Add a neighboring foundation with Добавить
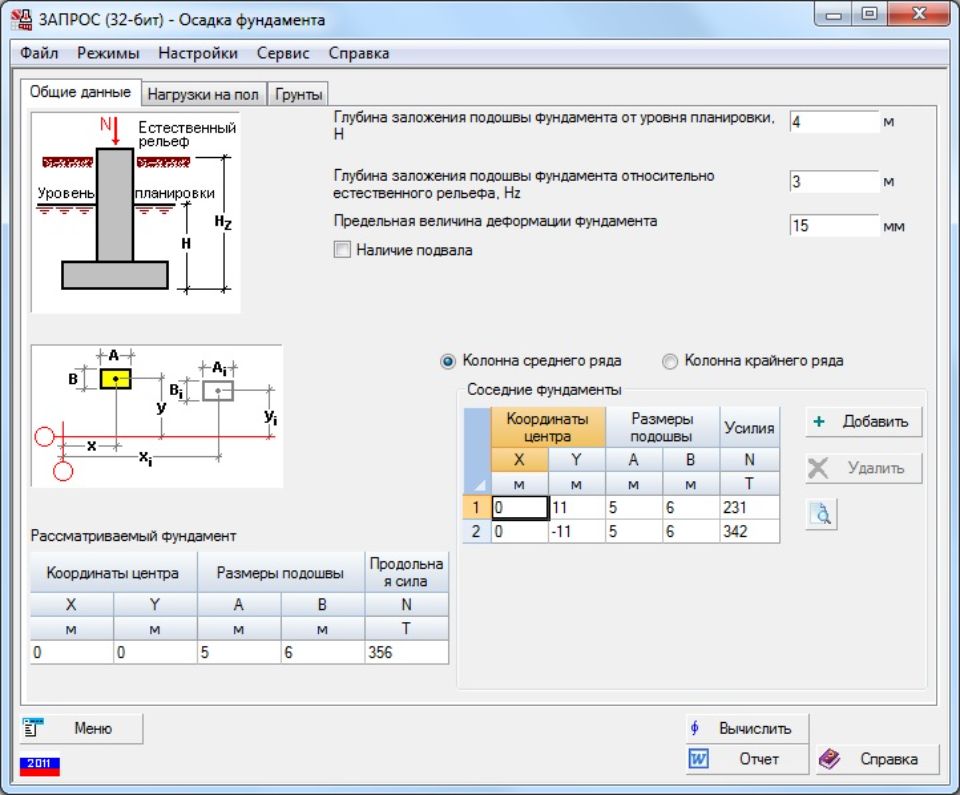 (863, 421)
